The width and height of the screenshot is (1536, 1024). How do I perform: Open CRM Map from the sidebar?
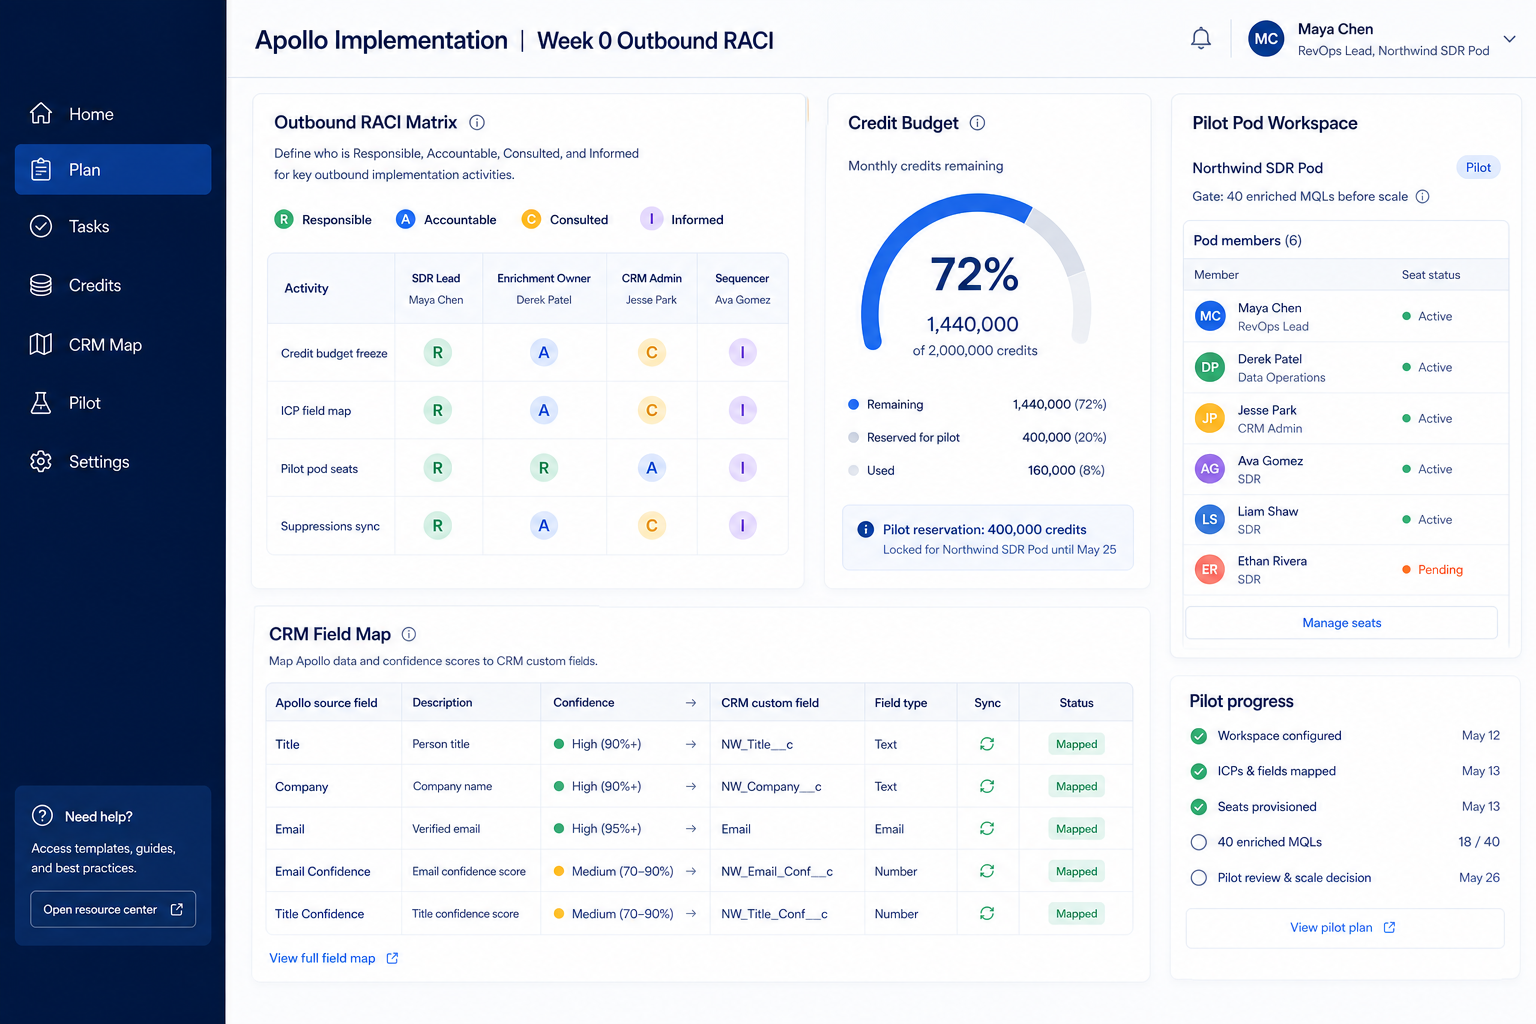click(113, 345)
